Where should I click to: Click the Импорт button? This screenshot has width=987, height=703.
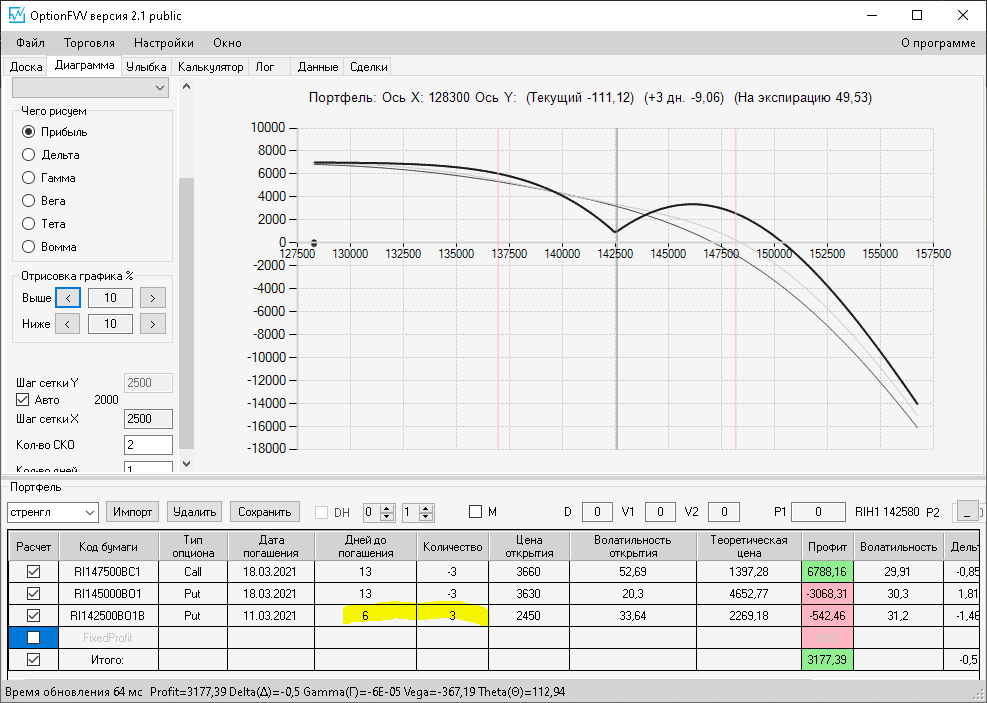point(133,512)
